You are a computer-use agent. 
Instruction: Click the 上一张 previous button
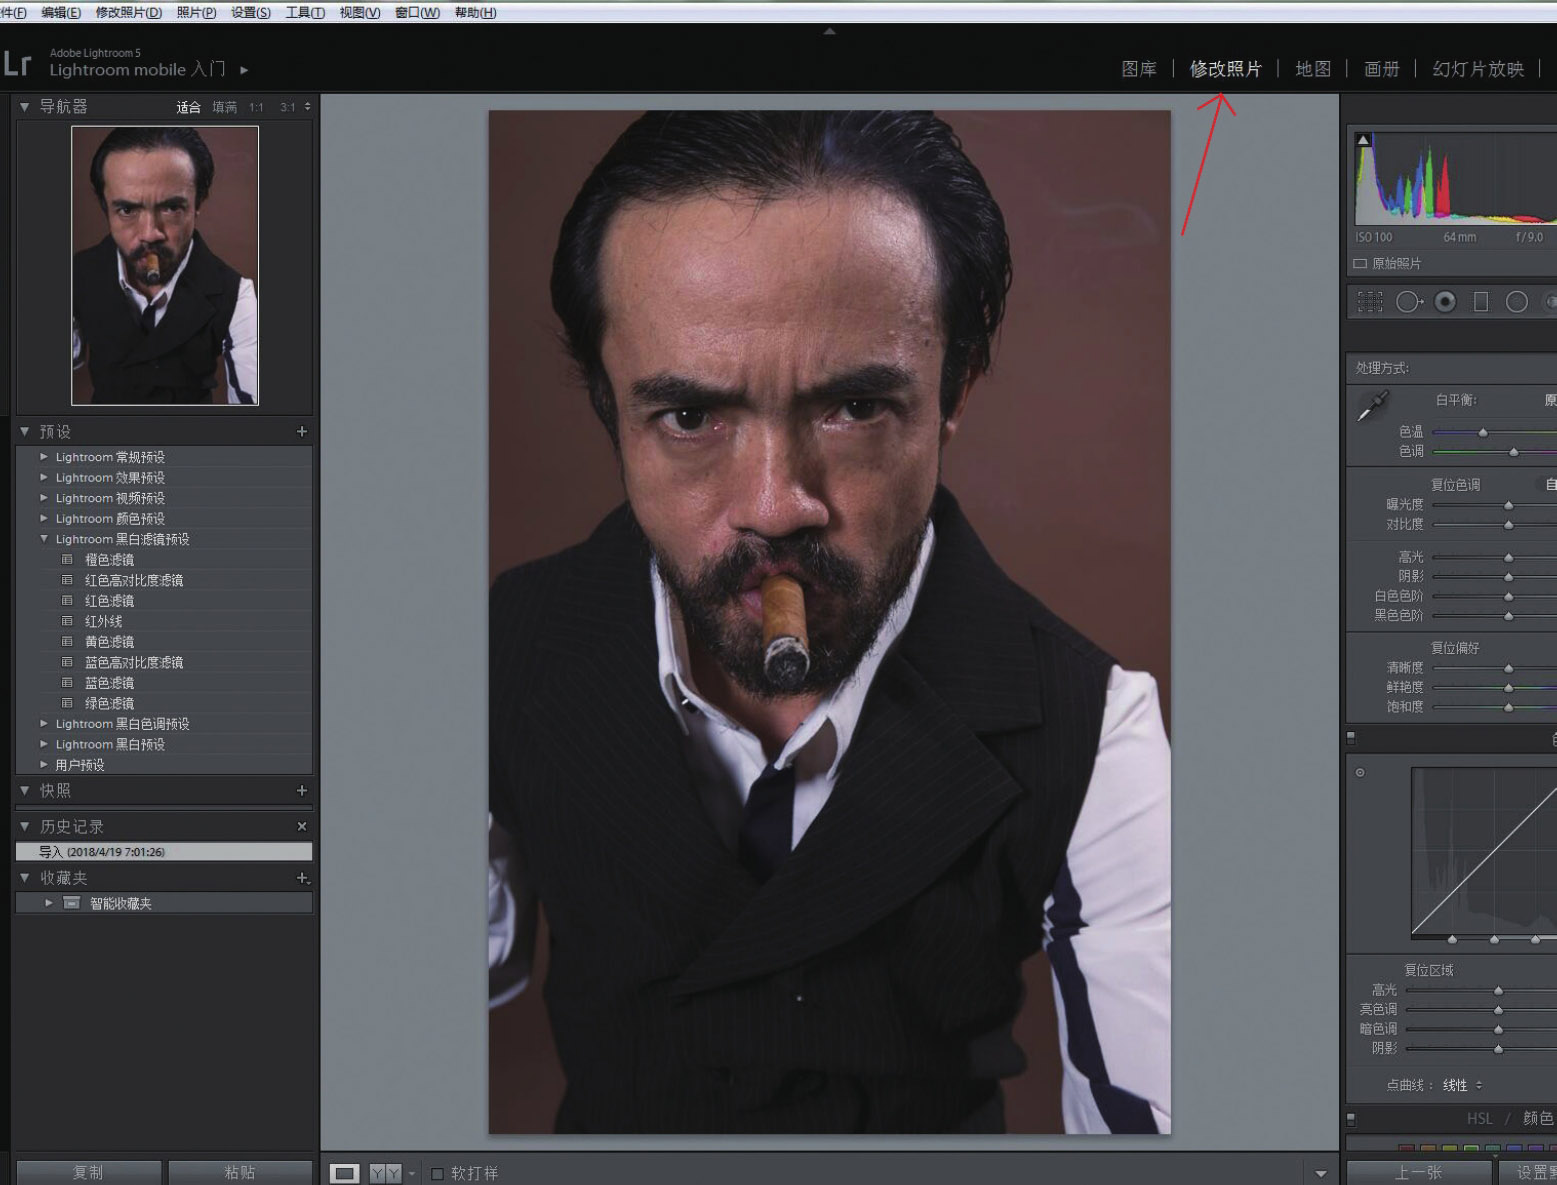[1418, 1172]
